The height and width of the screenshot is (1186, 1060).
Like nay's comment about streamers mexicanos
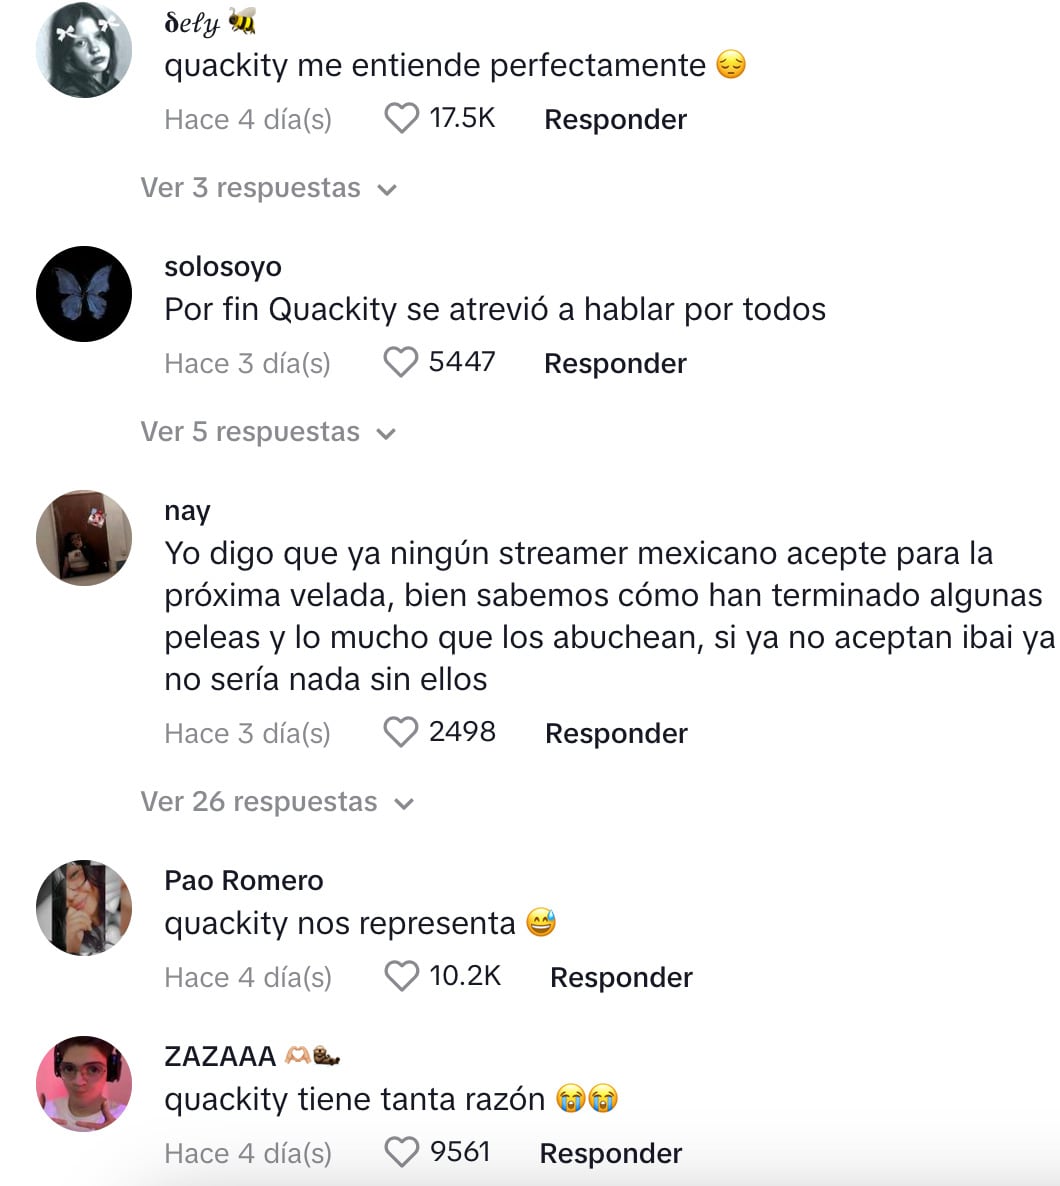coord(400,732)
